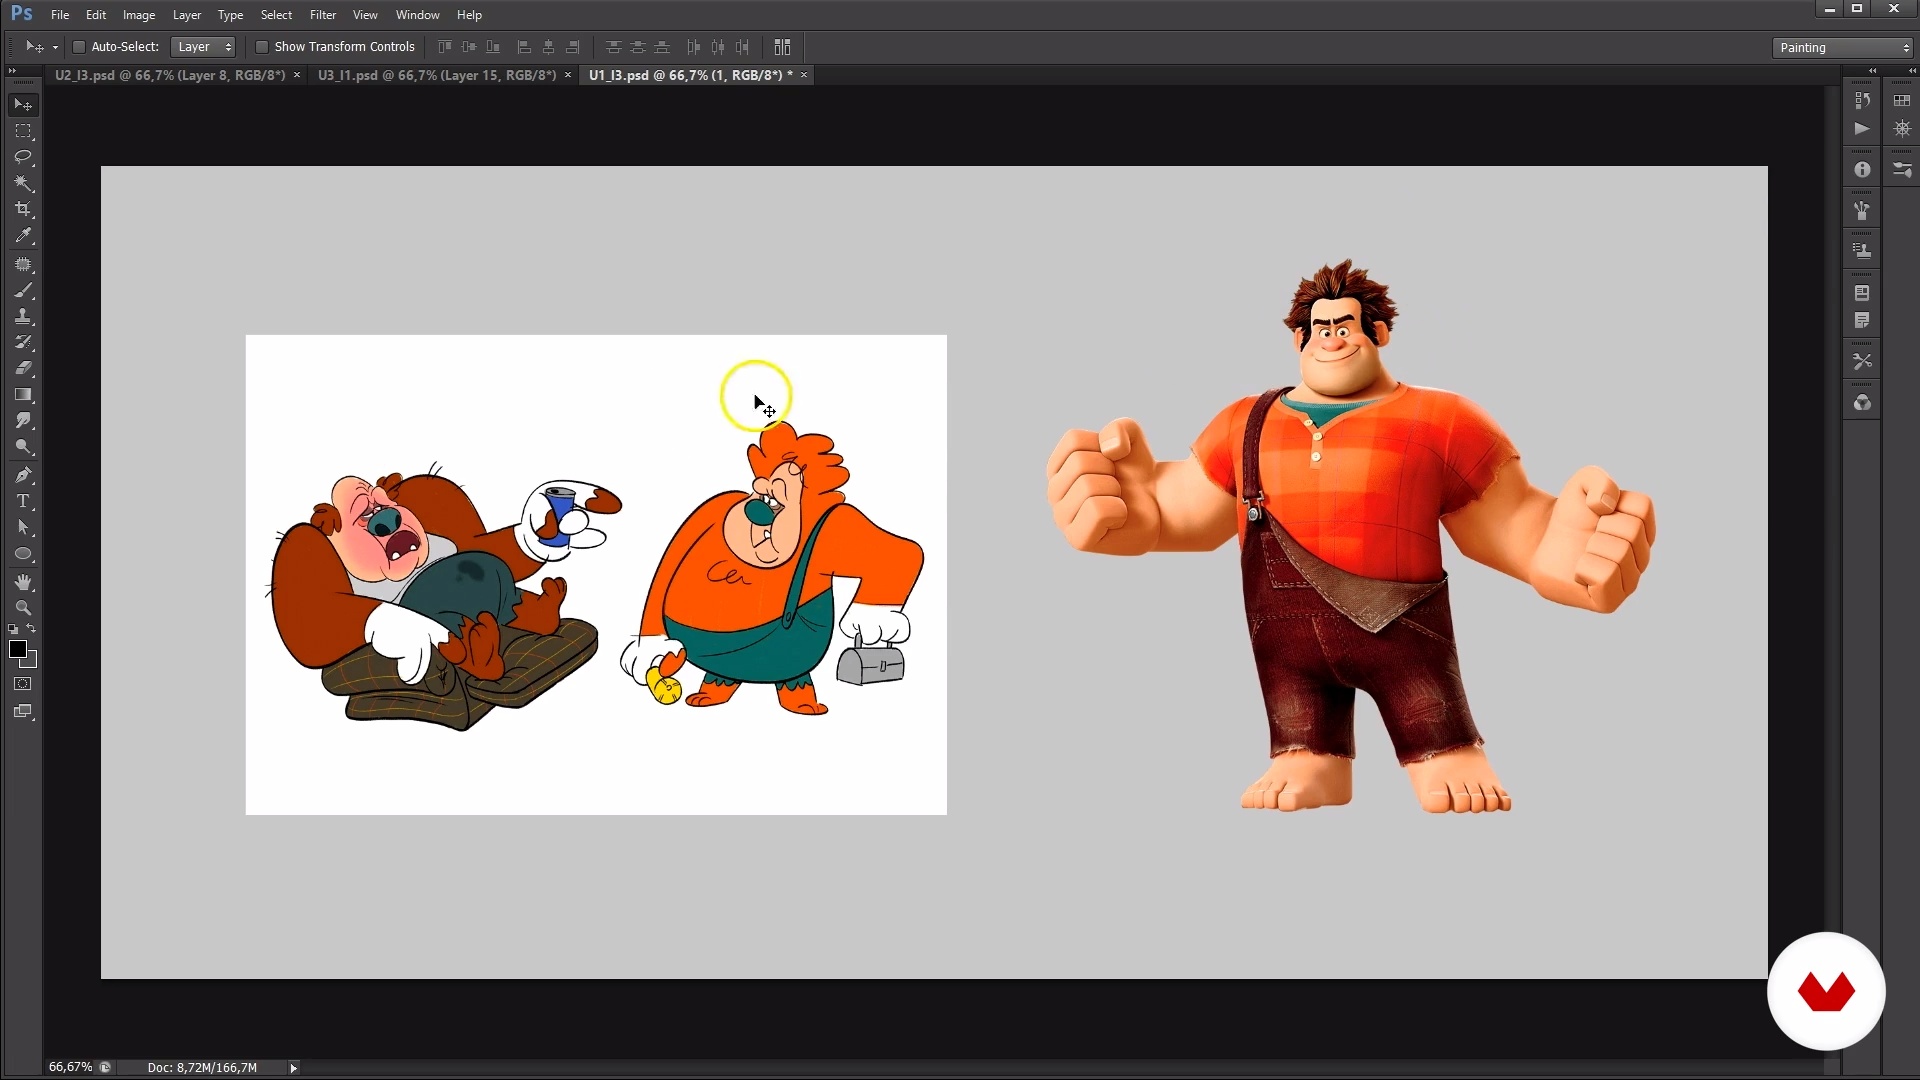1920x1080 pixels.
Task: Click the background color swatch
Action: tap(31, 662)
